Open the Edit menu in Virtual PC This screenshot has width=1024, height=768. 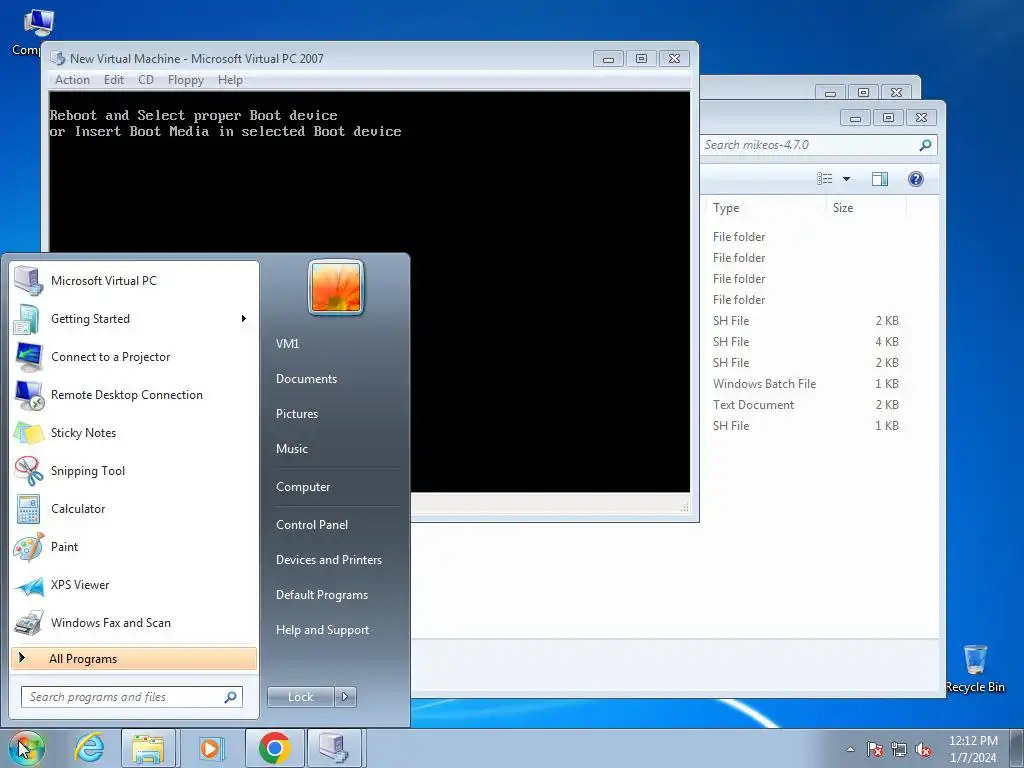point(114,80)
